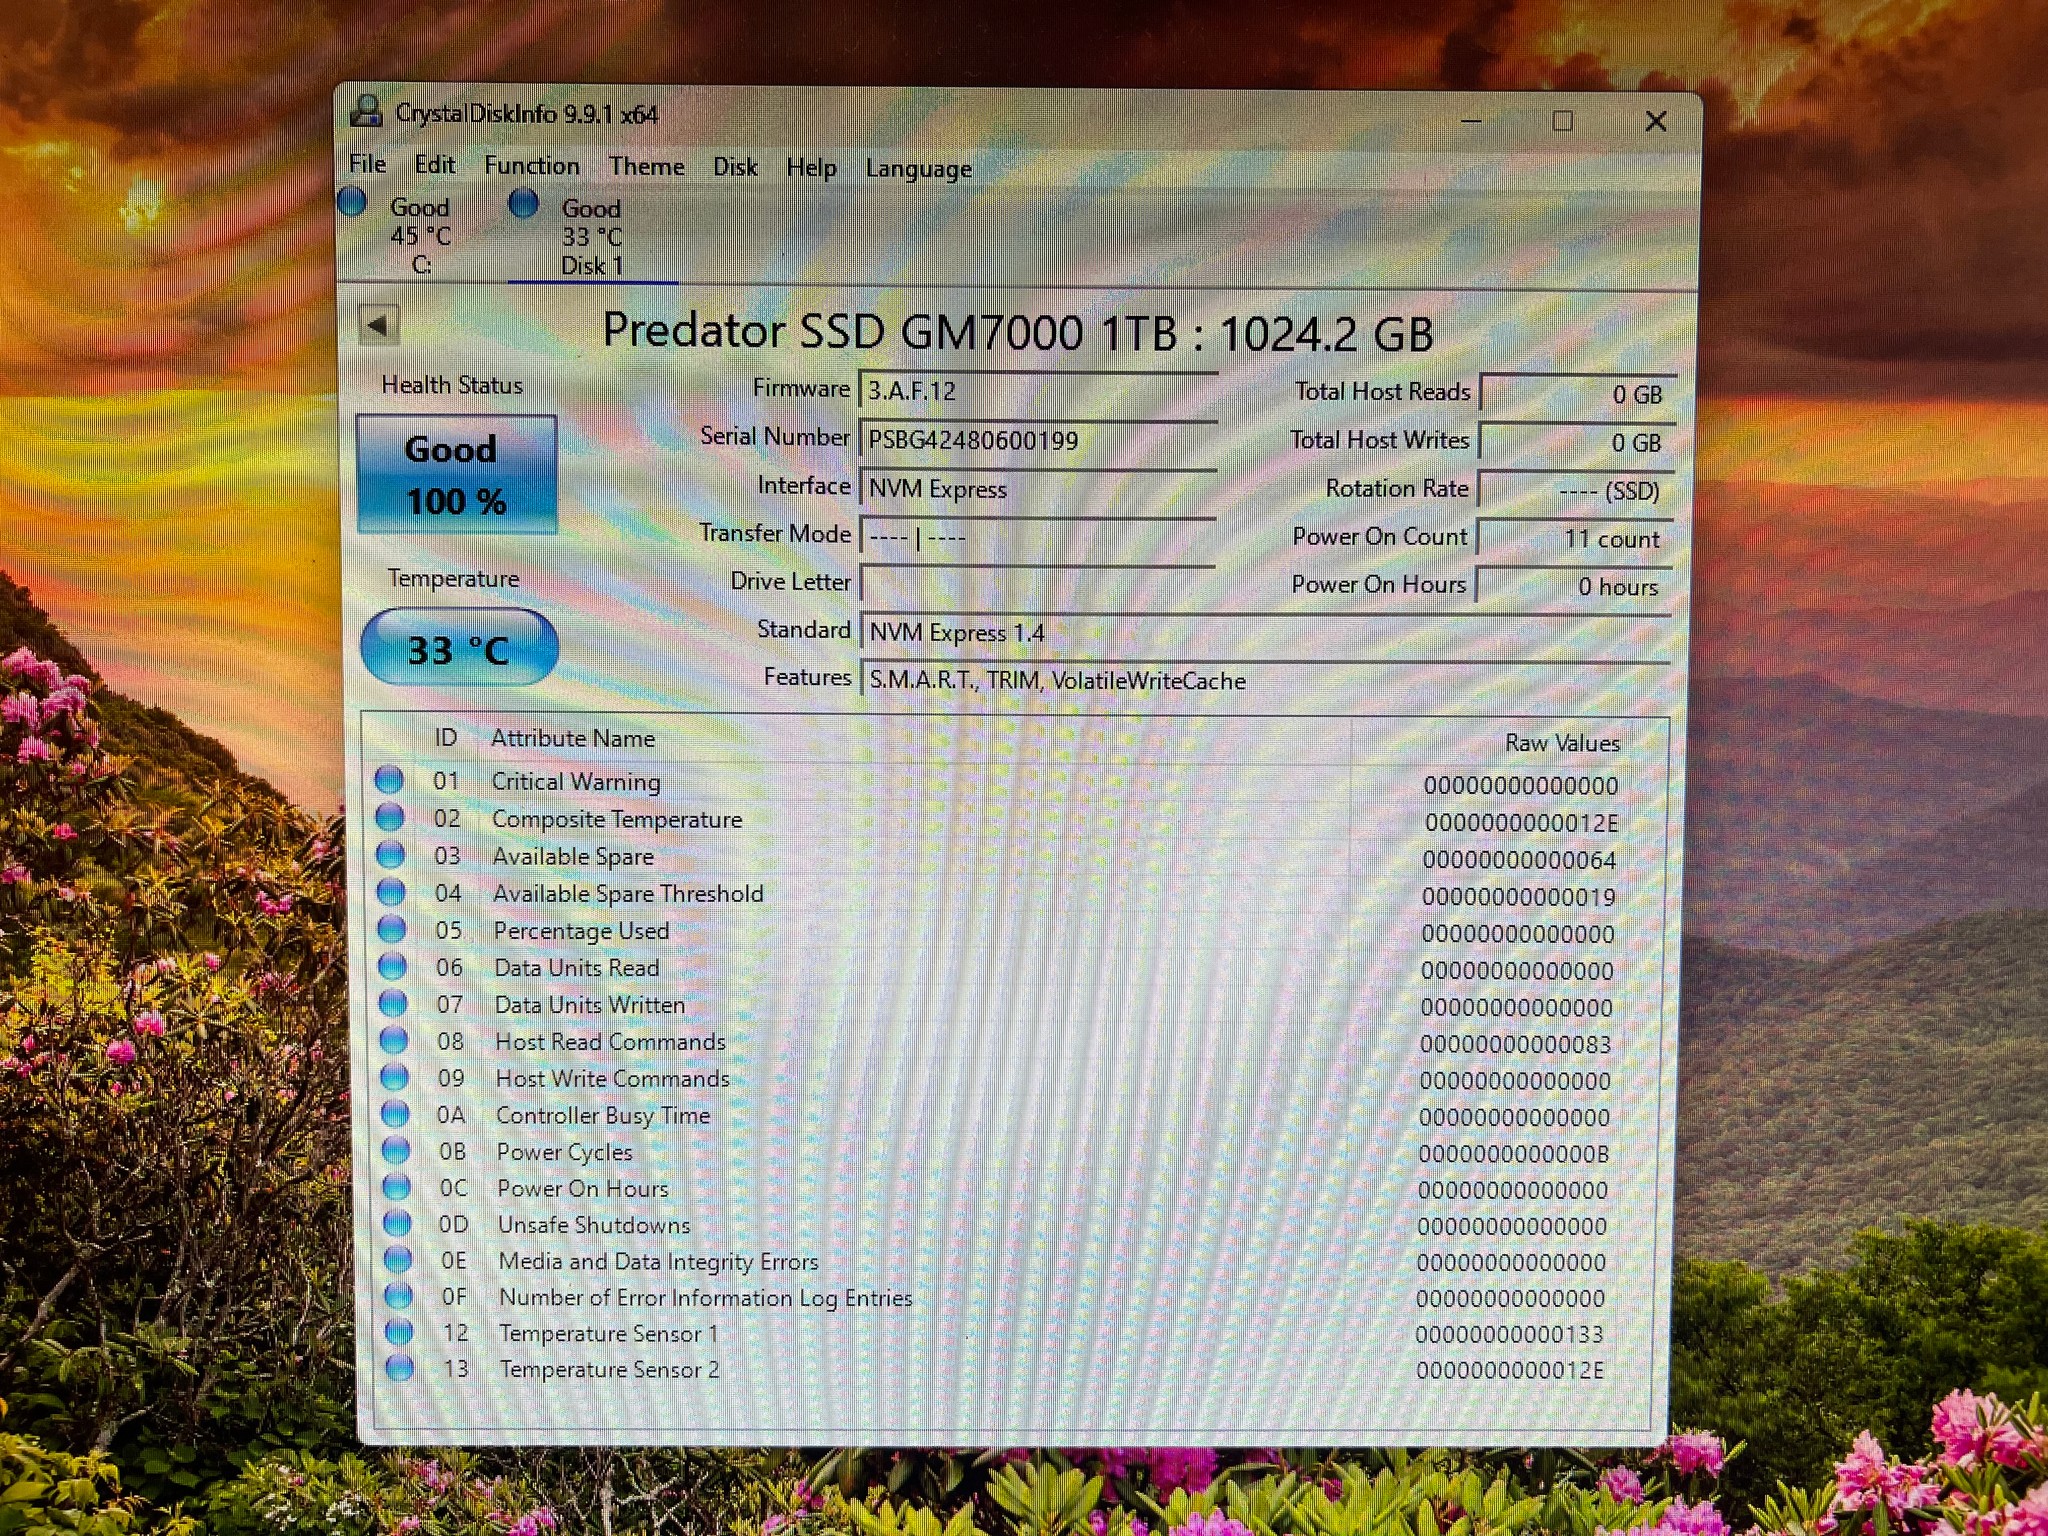This screenshot has width=2048, height=1536.
Task: Click the status orb for Disk 1
Action: click(523, 203)
